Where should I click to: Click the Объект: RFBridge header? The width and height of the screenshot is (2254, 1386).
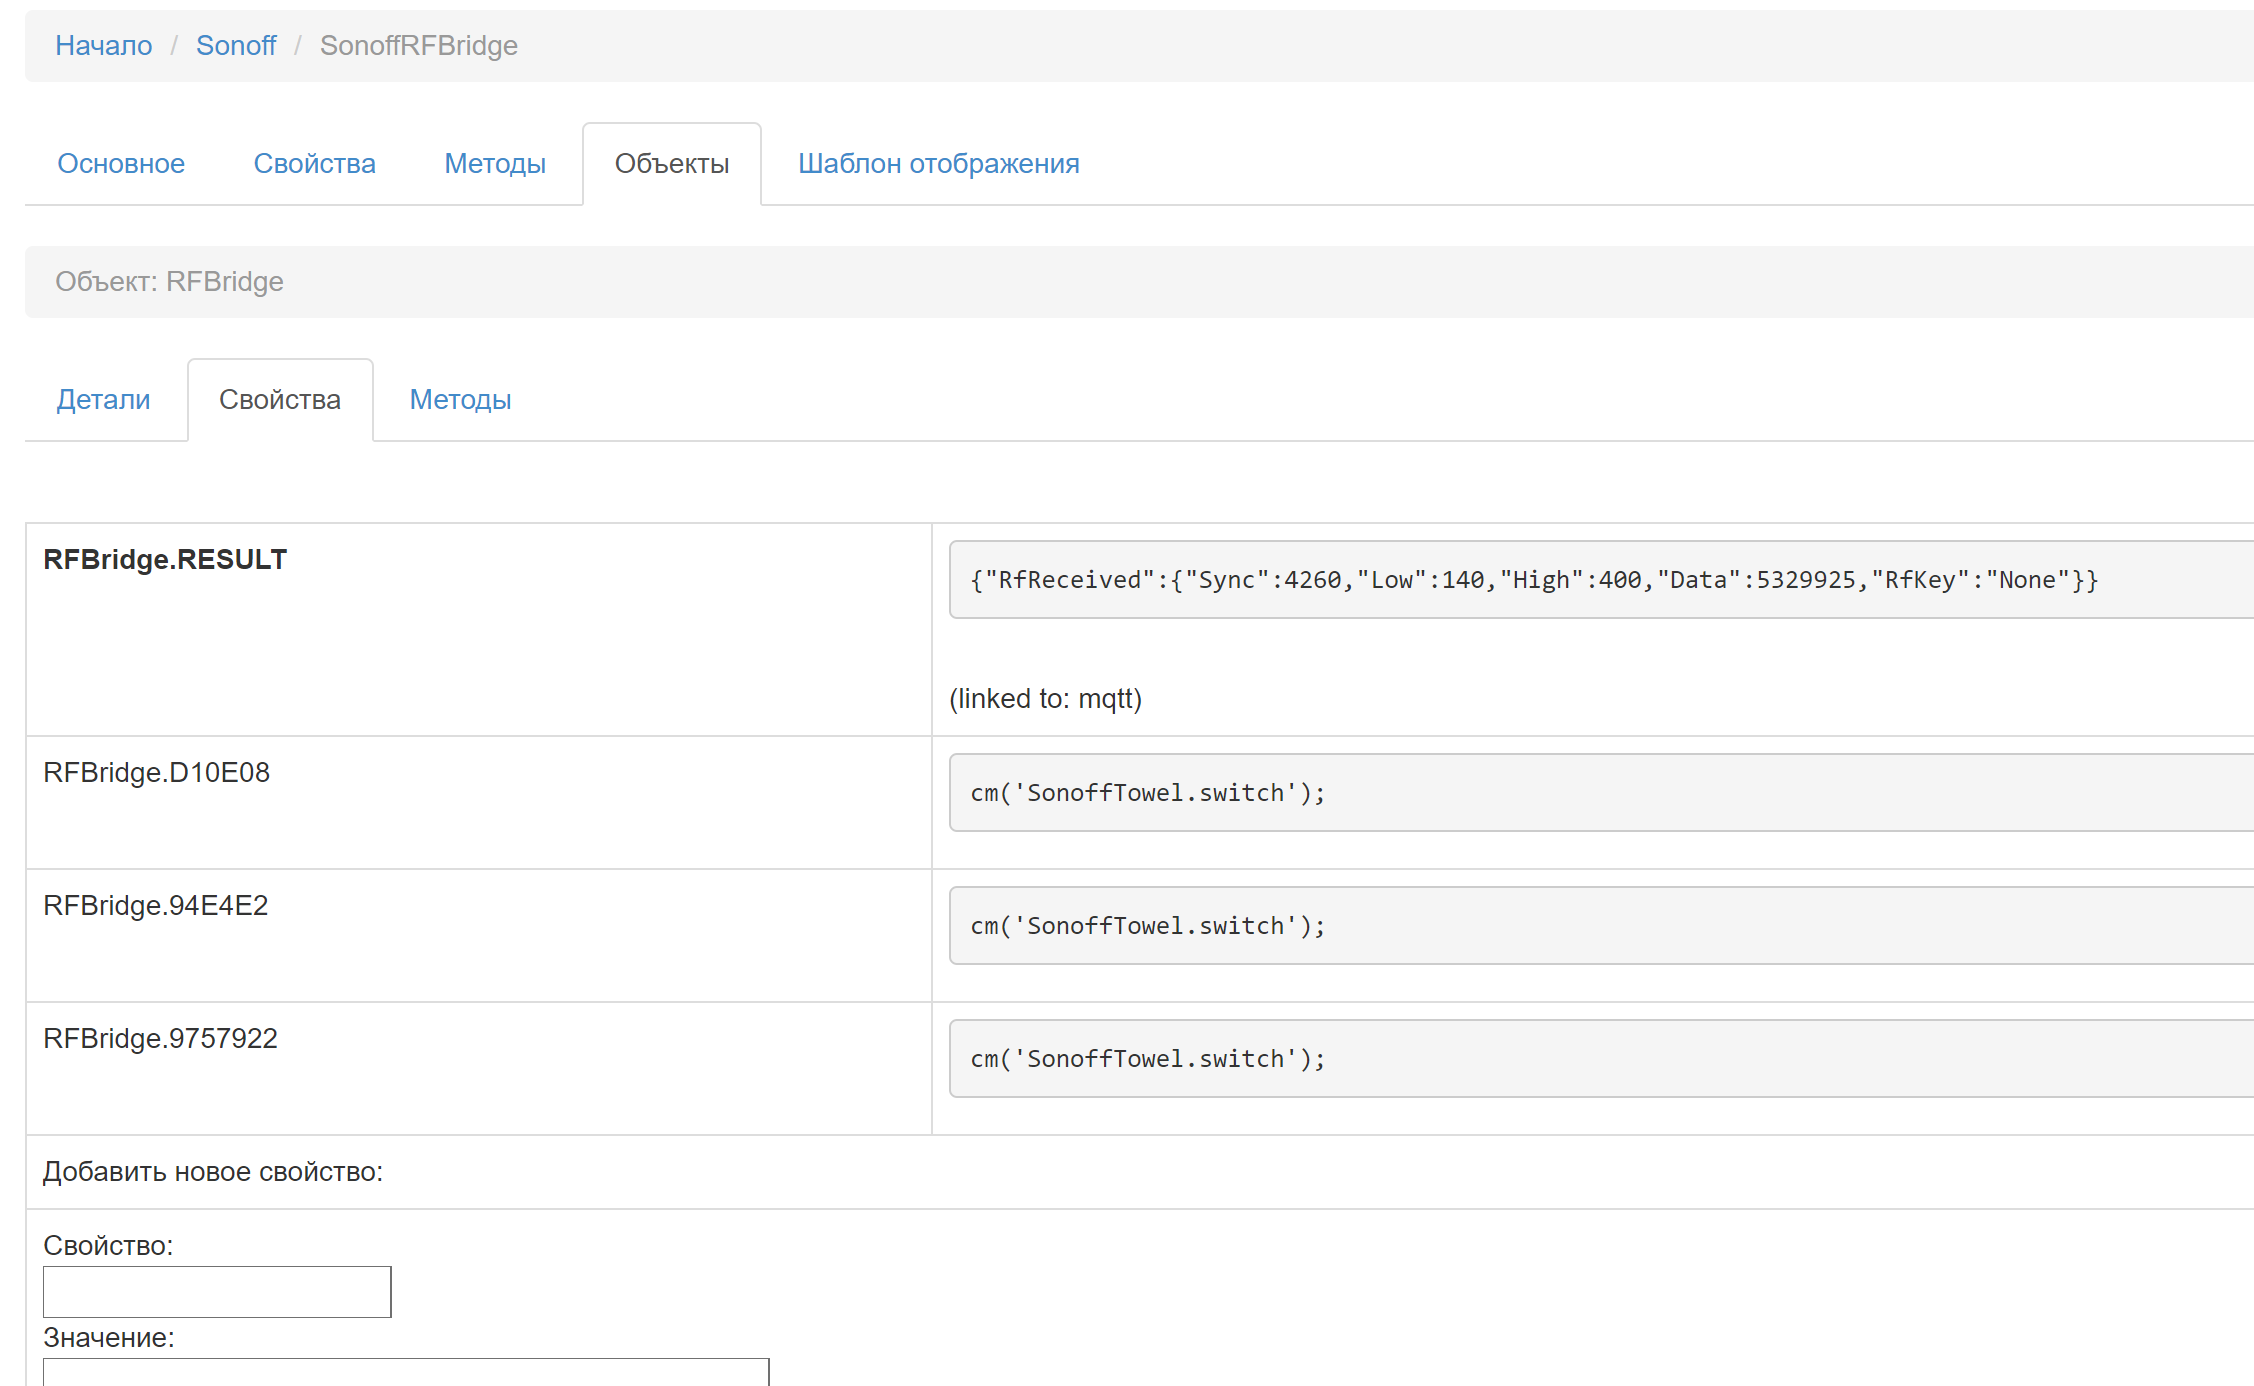coord(169,282)
